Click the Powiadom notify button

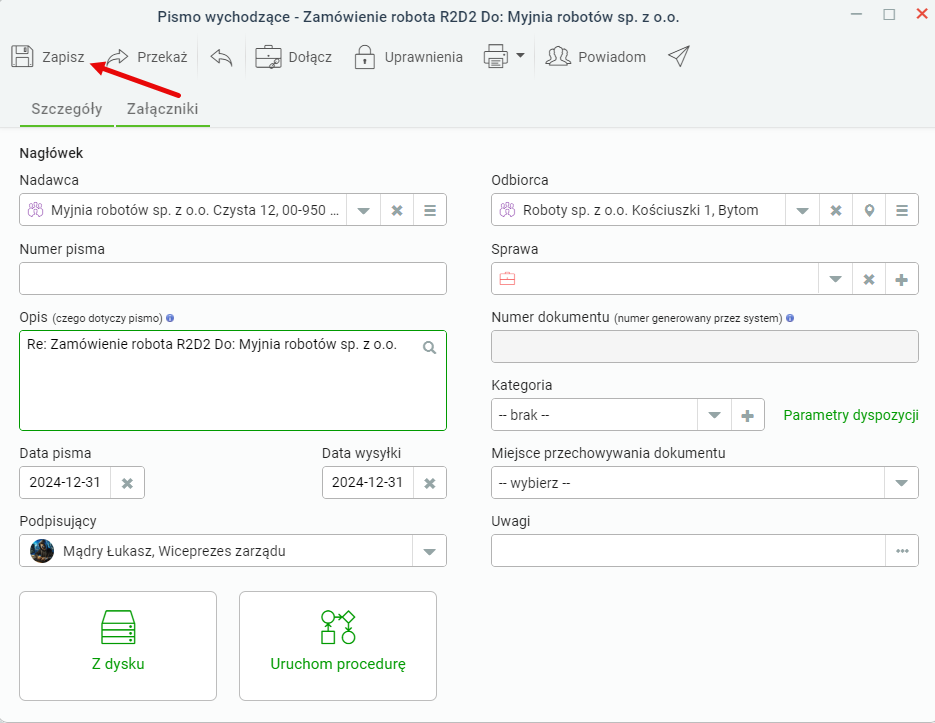click(x=596, y=57)
